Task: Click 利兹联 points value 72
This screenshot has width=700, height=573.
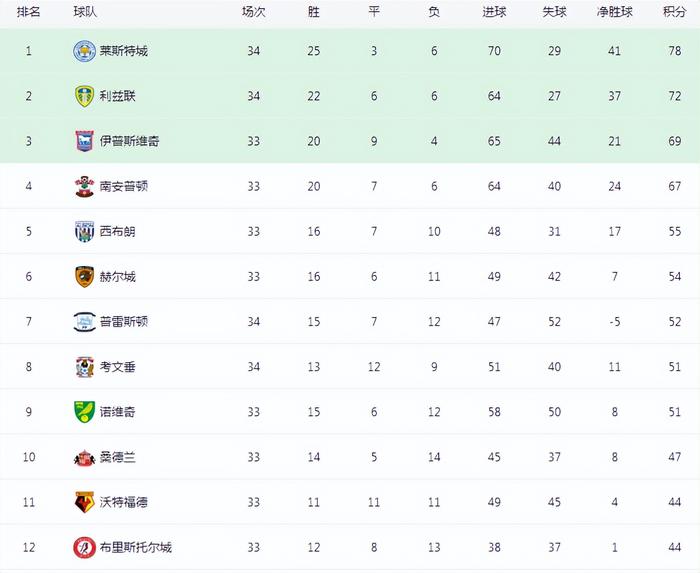Action: click(675, 96)
